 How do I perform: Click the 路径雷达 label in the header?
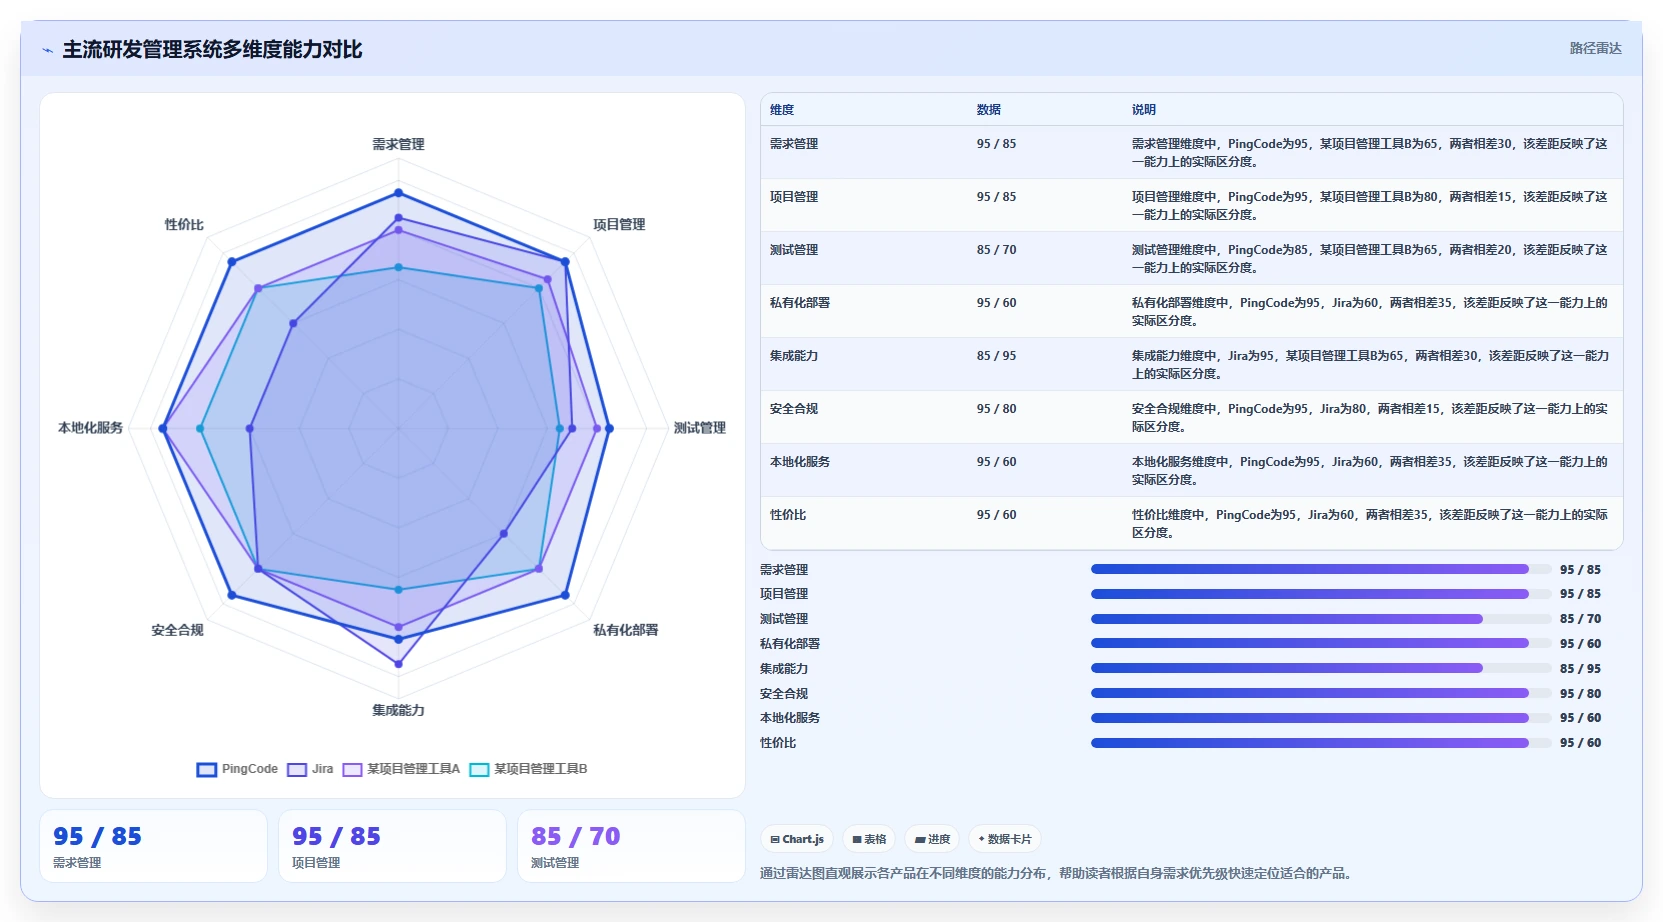(x=1595, y=48)
